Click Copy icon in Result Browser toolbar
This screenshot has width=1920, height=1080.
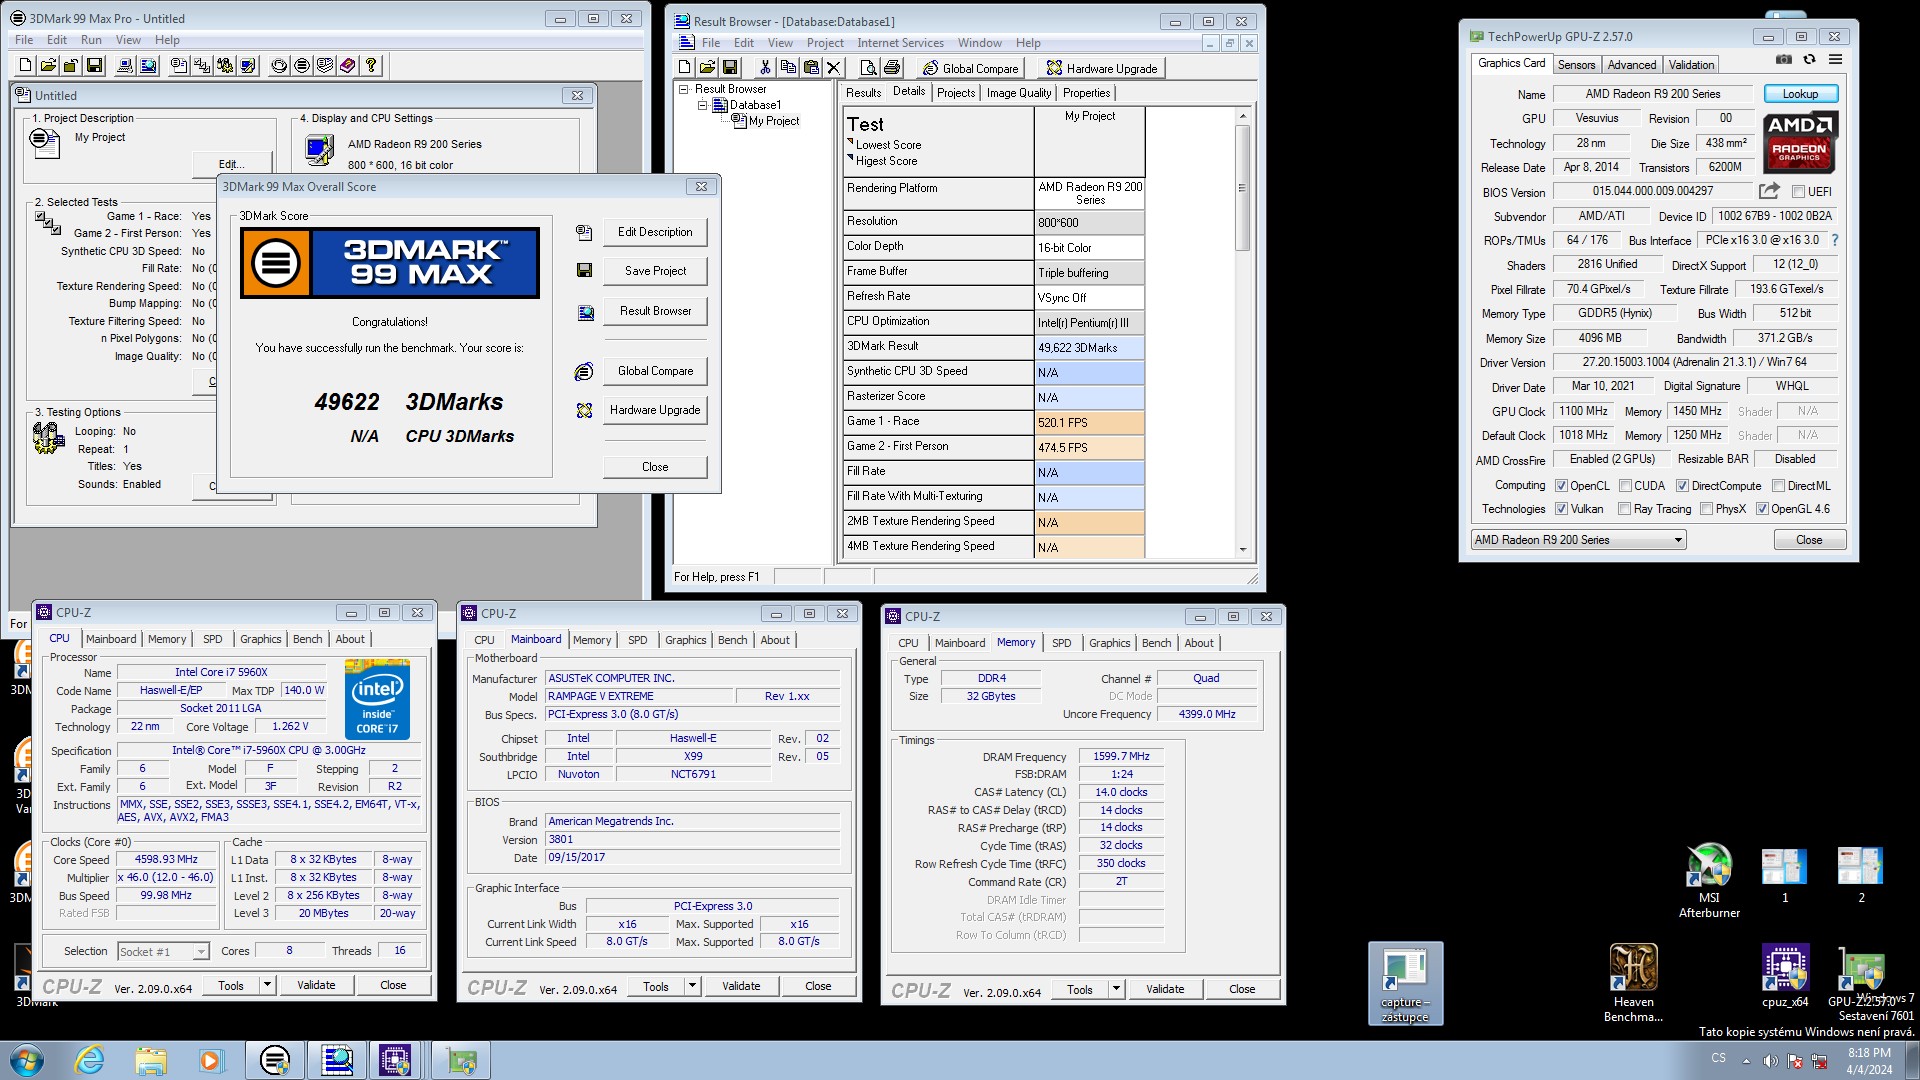[788, 68]
